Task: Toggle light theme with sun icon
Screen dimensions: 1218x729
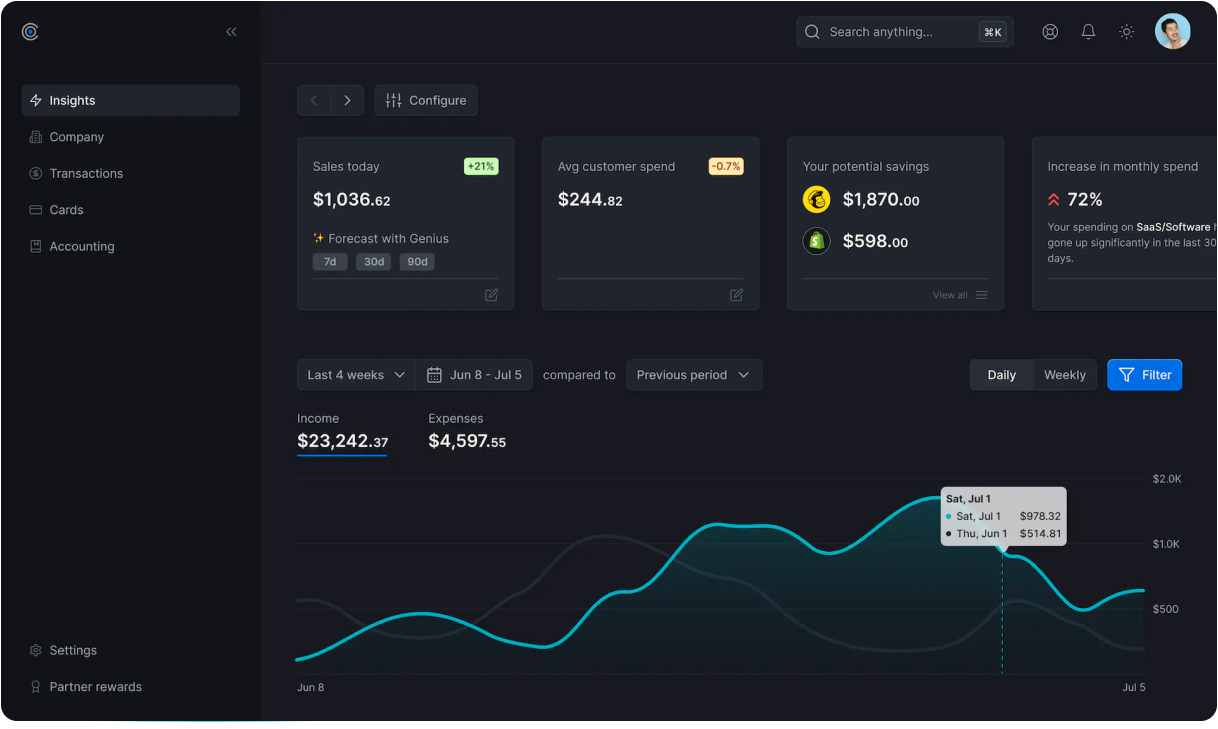Action: pos(1126,32)
